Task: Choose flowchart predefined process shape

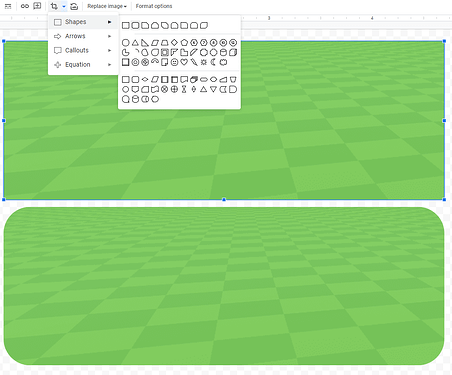Action: coord(165,79)
